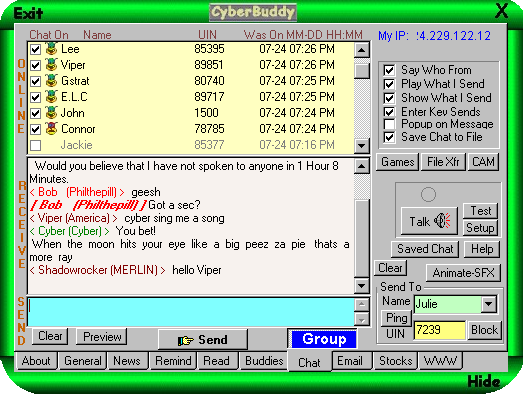Click the Help button
Image resolution: width=523 pixels, height=394 pixels.
[482, 249]
